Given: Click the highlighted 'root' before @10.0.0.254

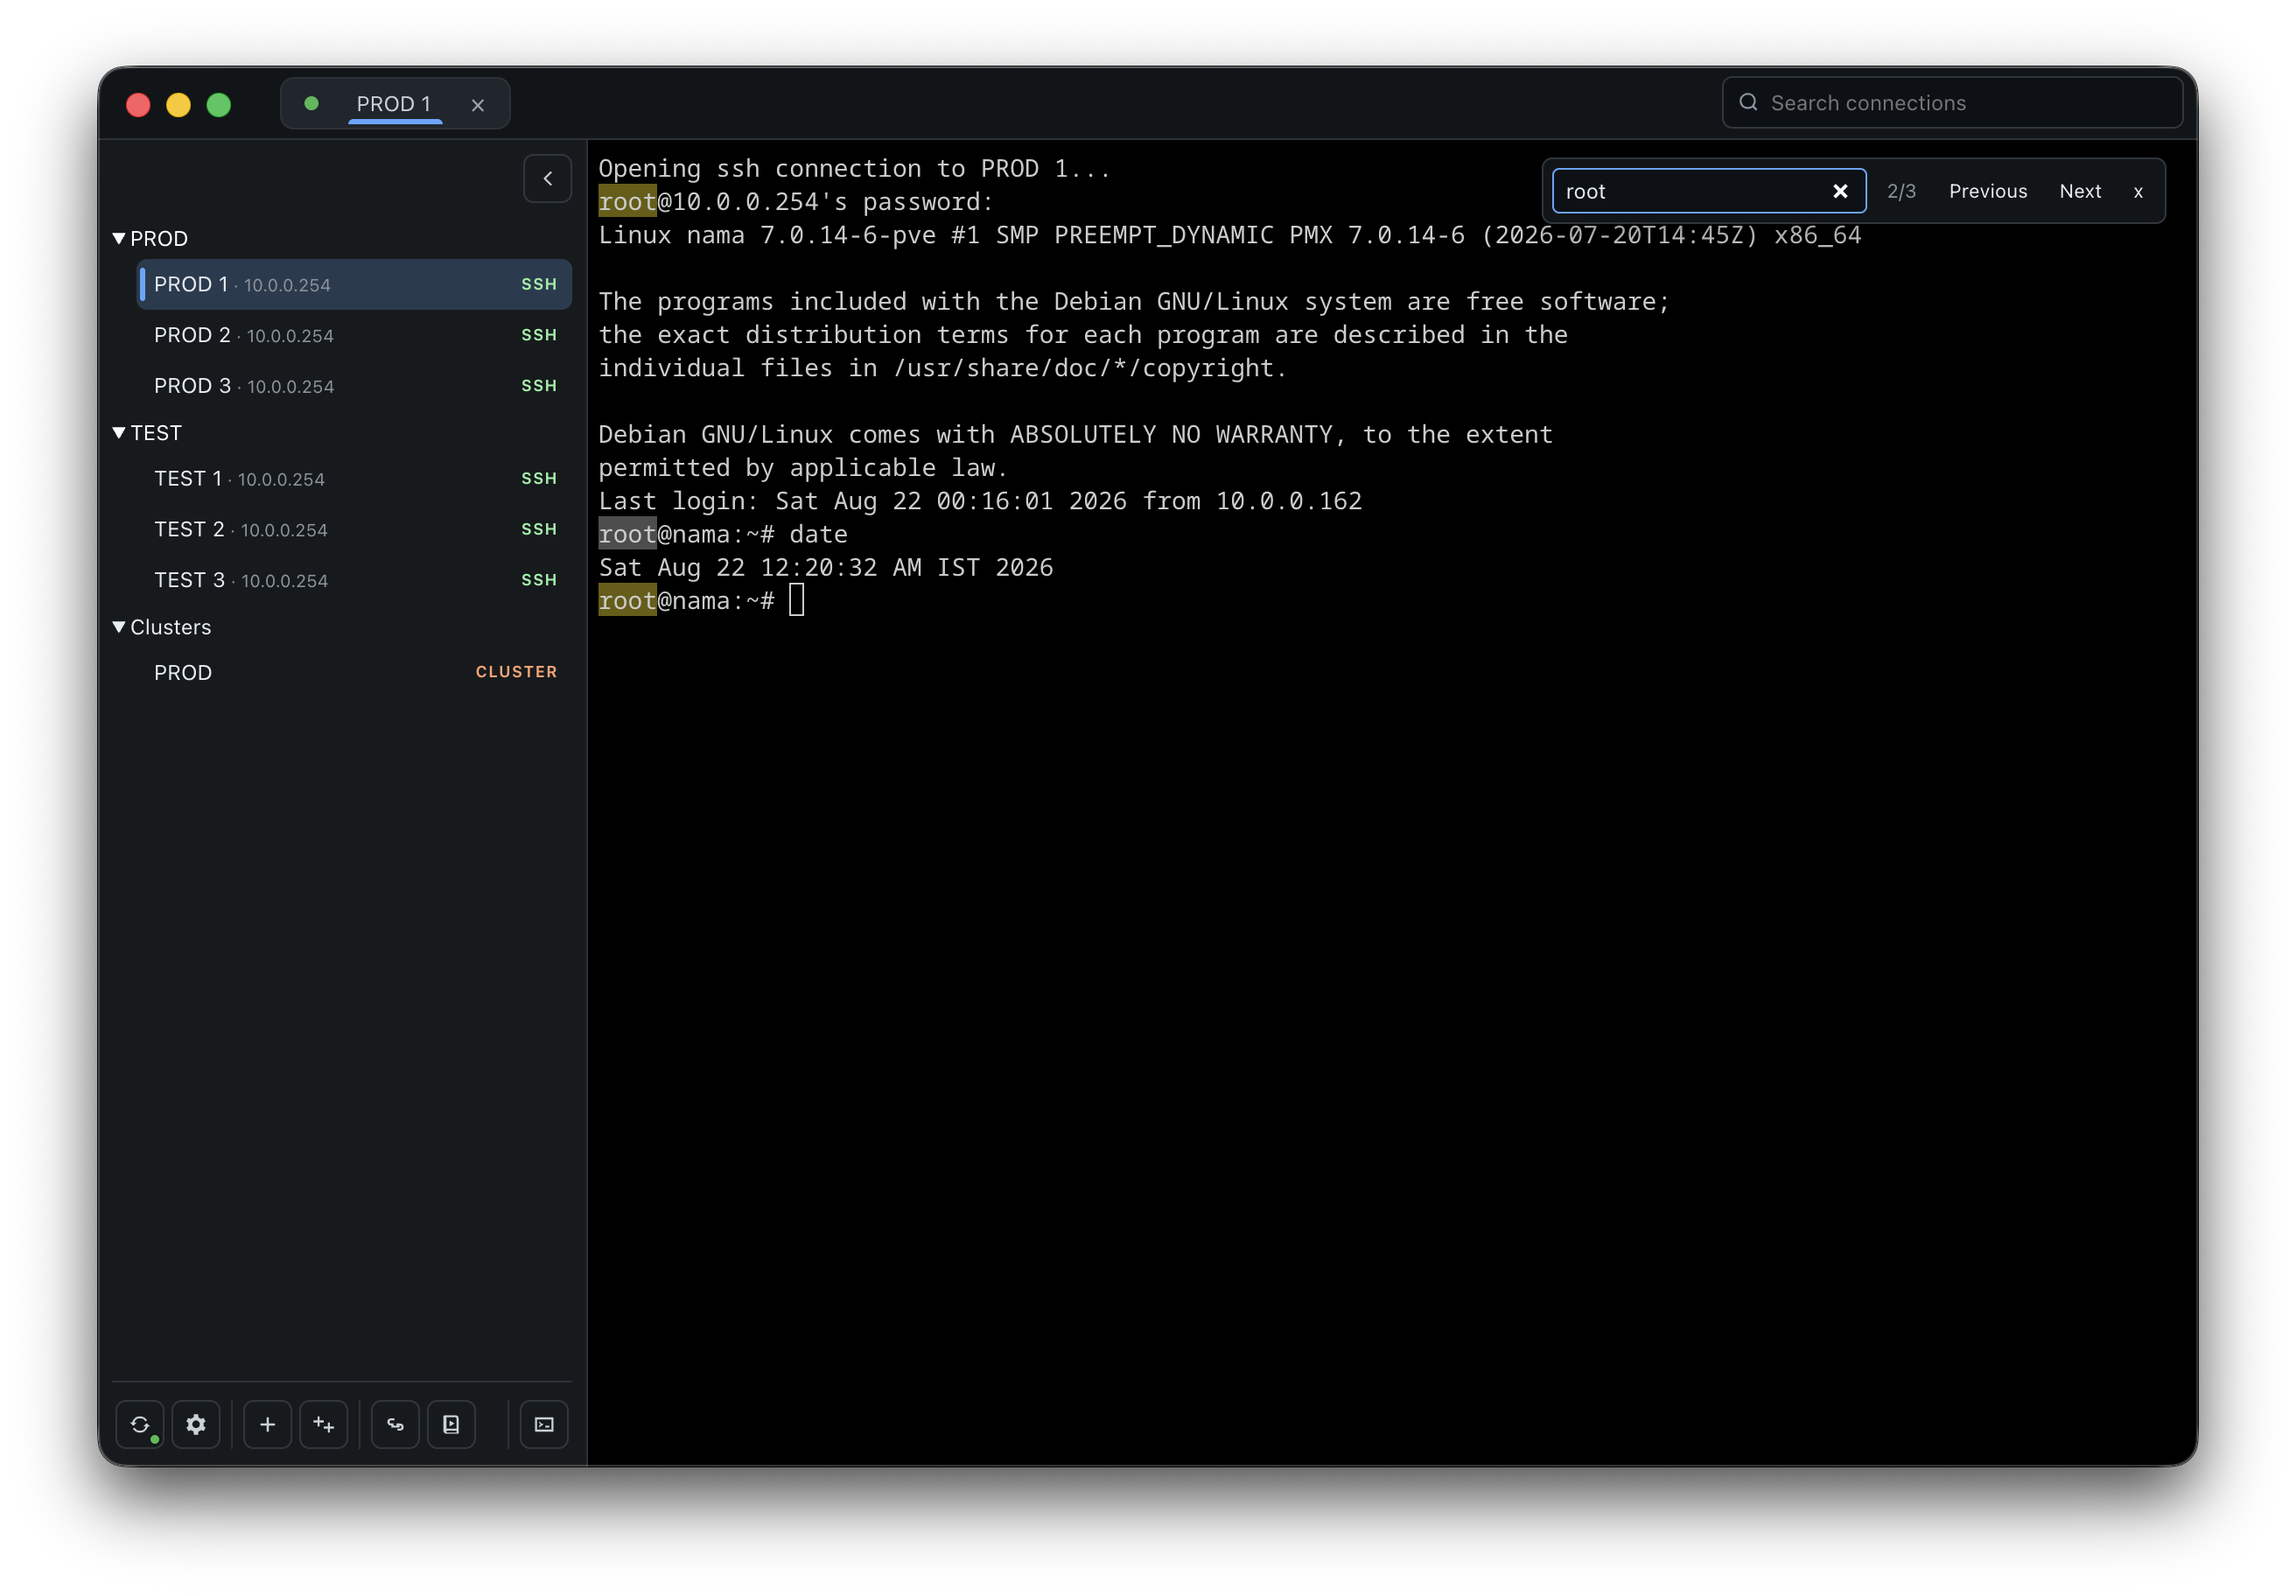Looking at the screenshot, I should tap(627, 202).
